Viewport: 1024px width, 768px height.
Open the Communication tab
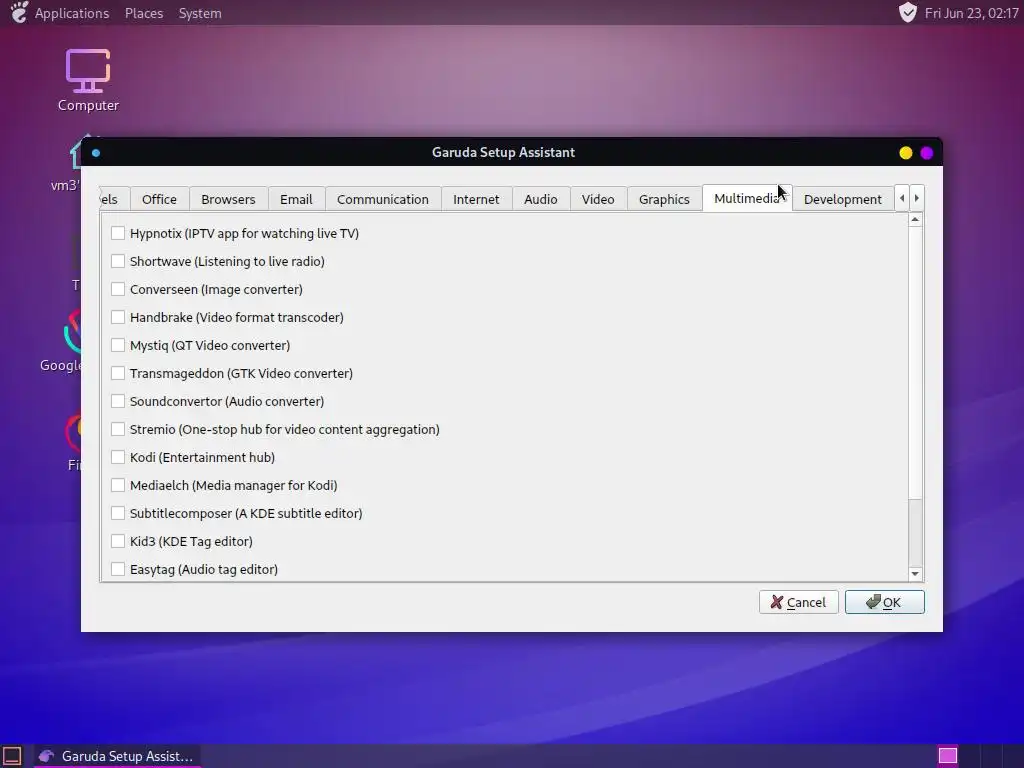pyautogui.click(x=383, y=199)
